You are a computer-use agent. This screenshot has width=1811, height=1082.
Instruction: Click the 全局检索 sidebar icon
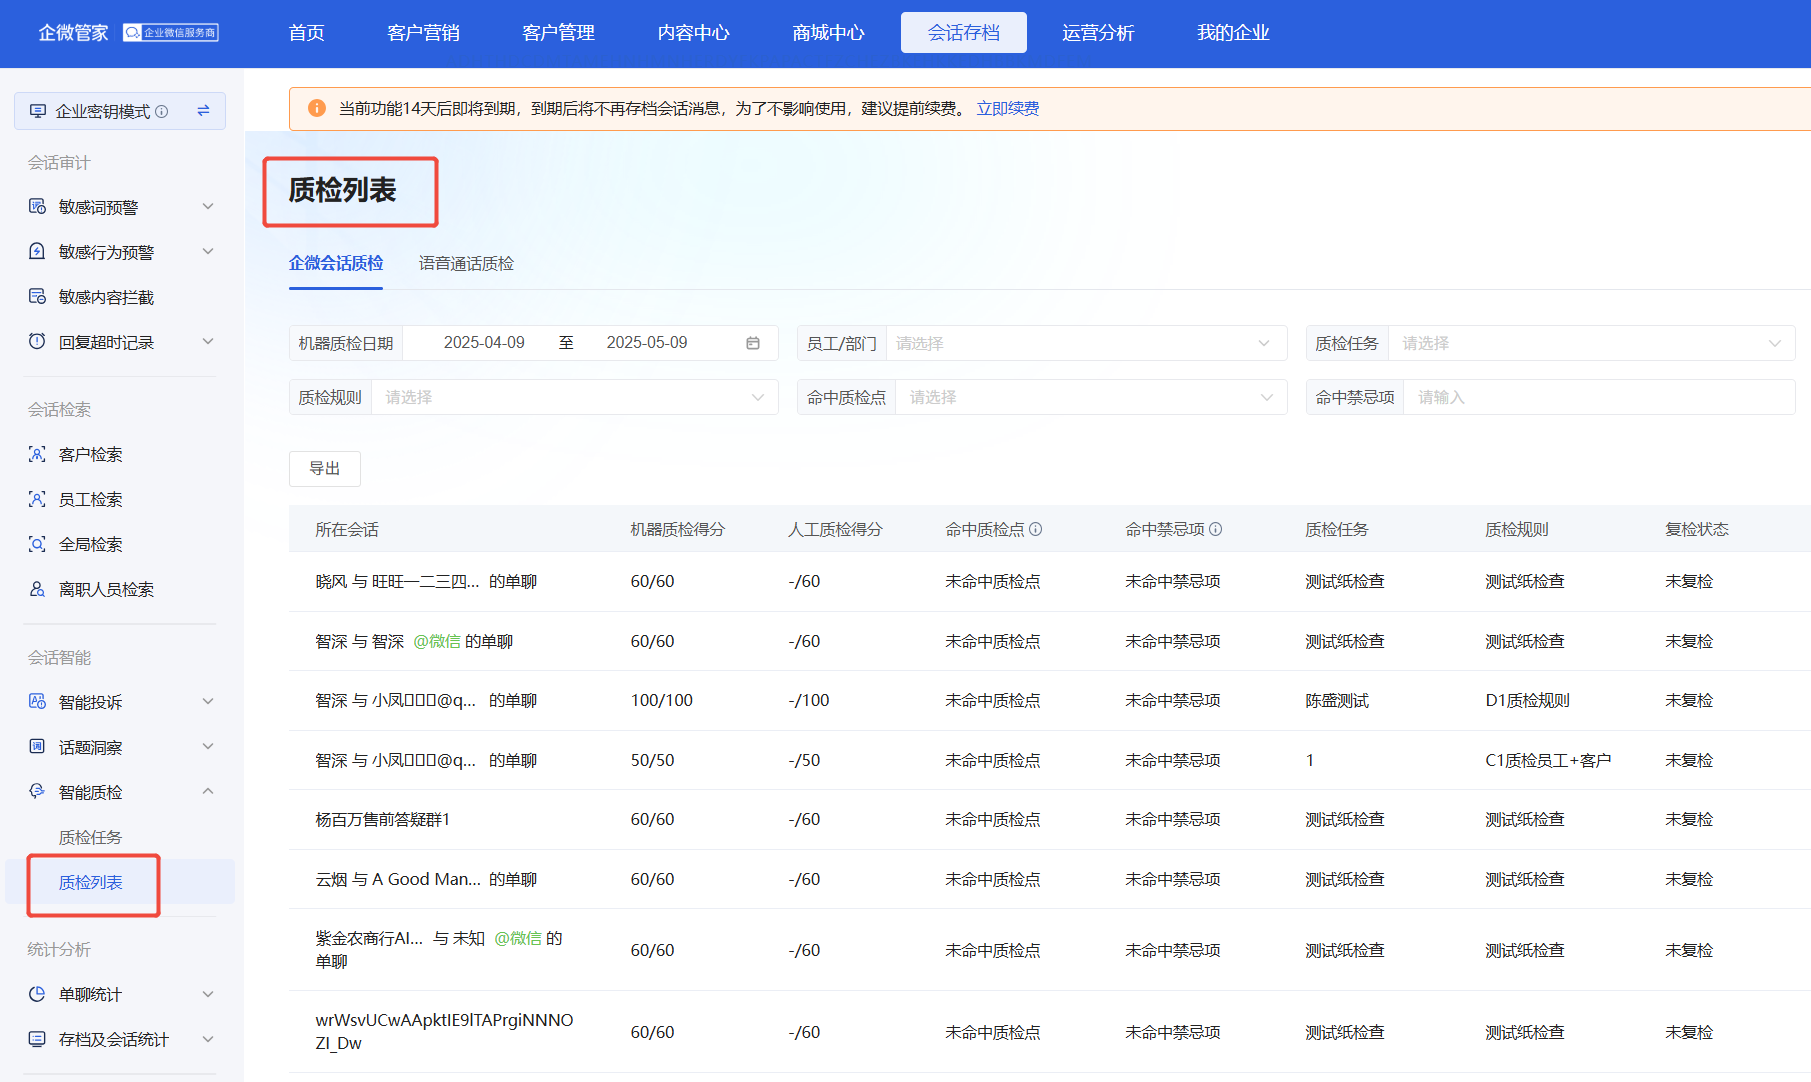click(x=37, y=544)
